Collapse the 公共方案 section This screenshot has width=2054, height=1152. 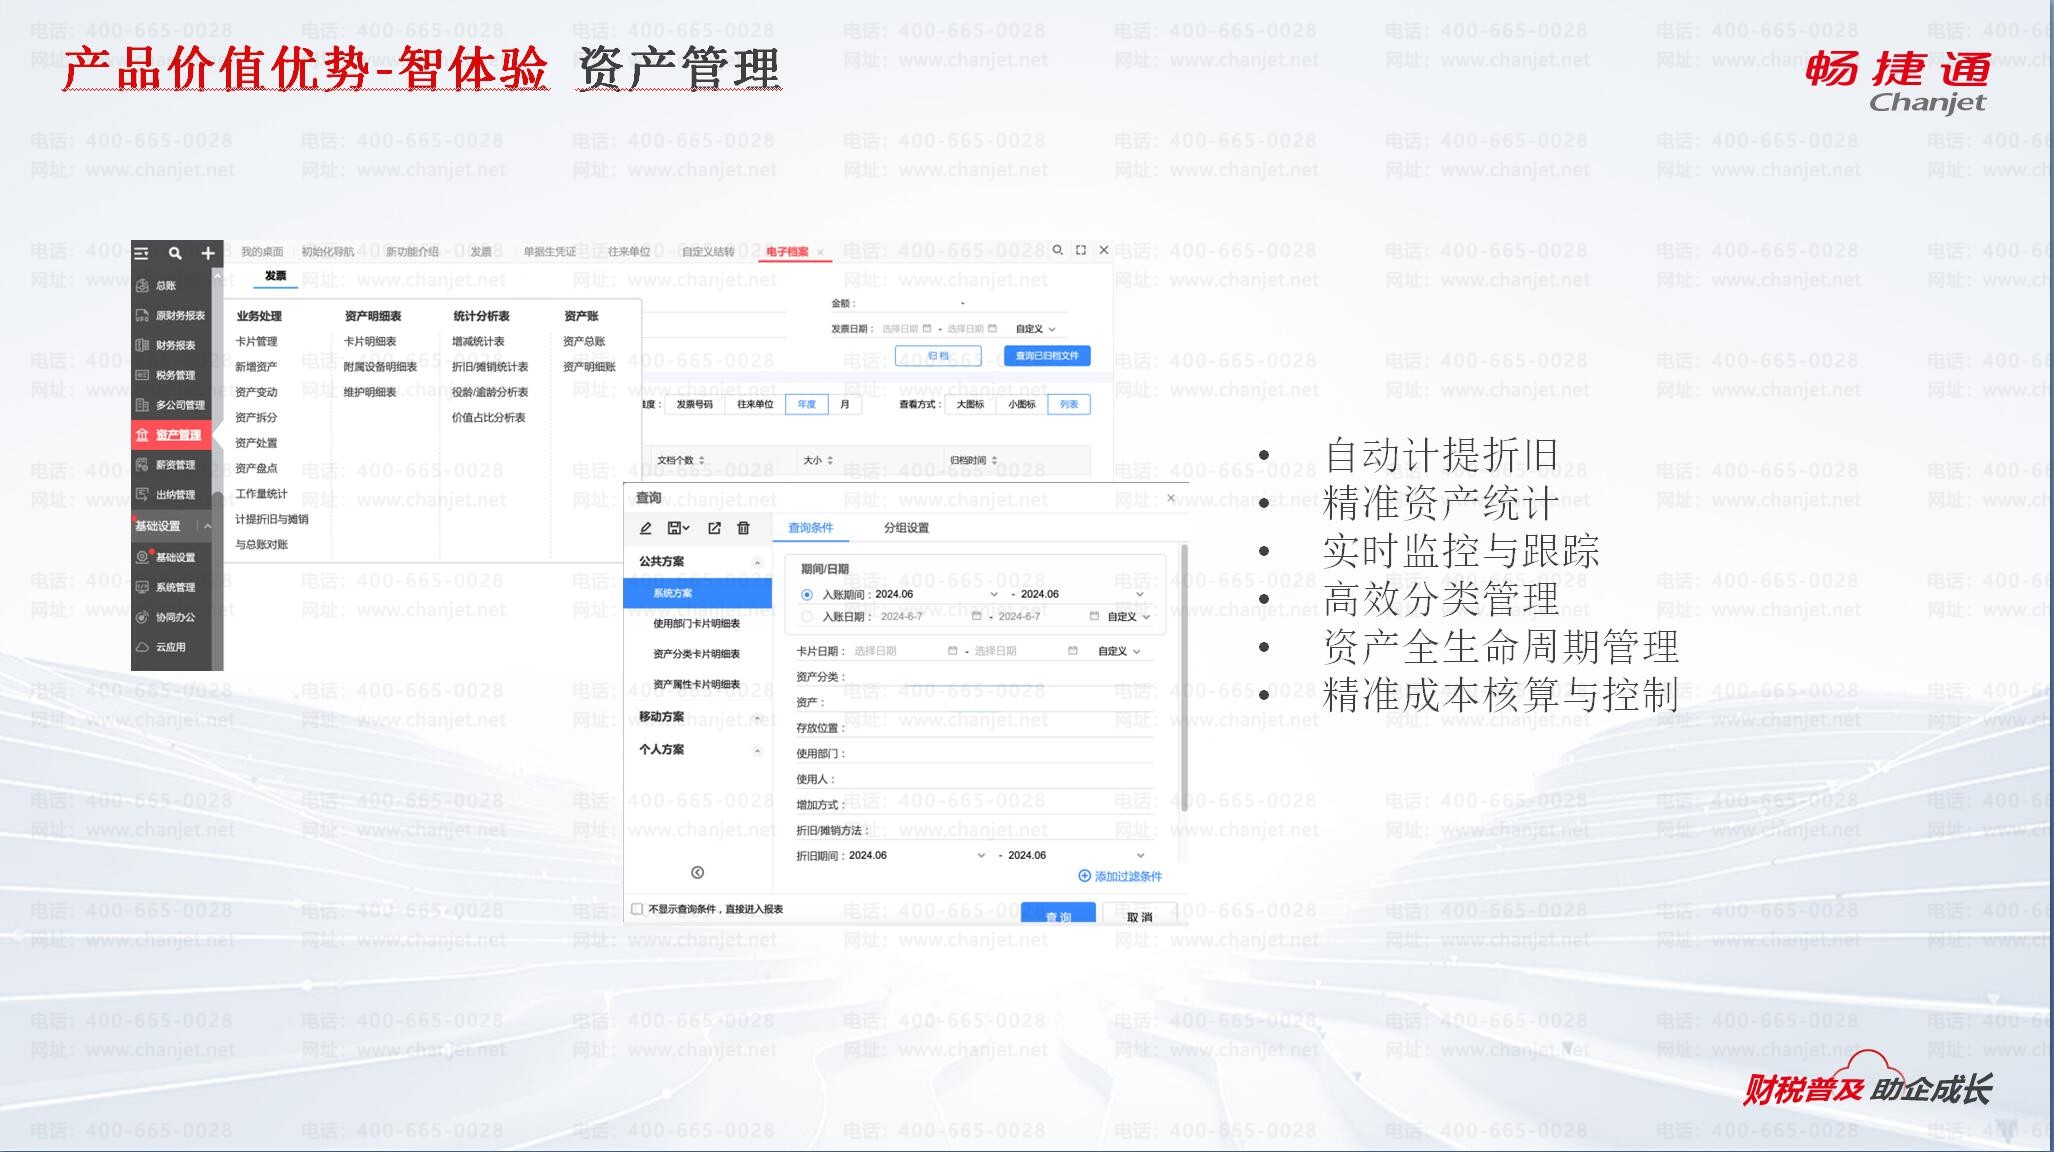pyautogui.click(x=757, y=562)
